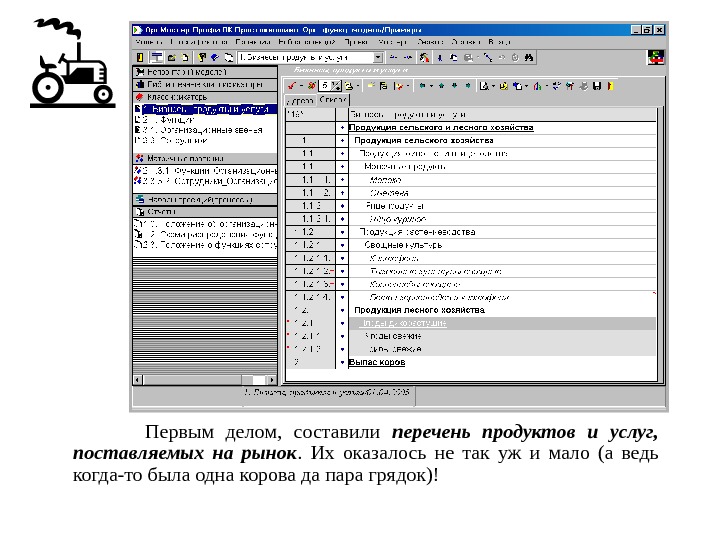Select classifier 3.1. Организационные звенья
The width and height of the screenshot is (720, 540).
point(199,130)
